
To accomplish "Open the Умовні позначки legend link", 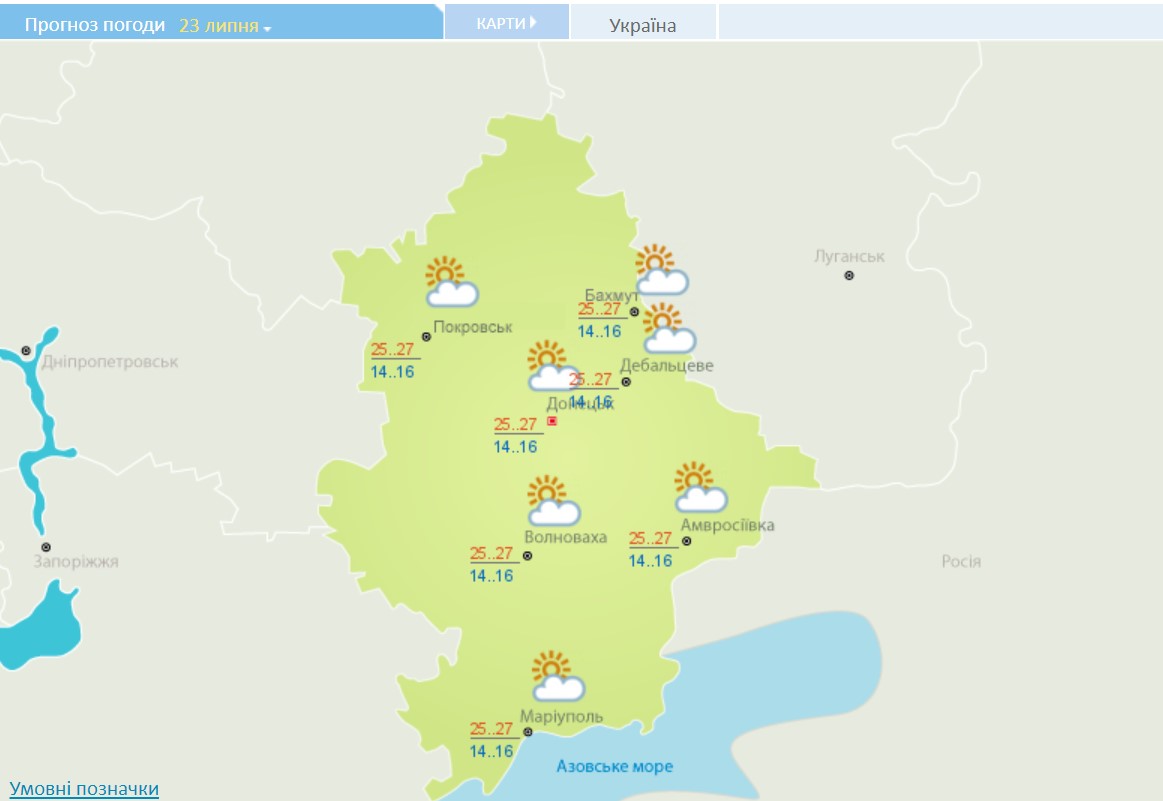I will point(84,789).
